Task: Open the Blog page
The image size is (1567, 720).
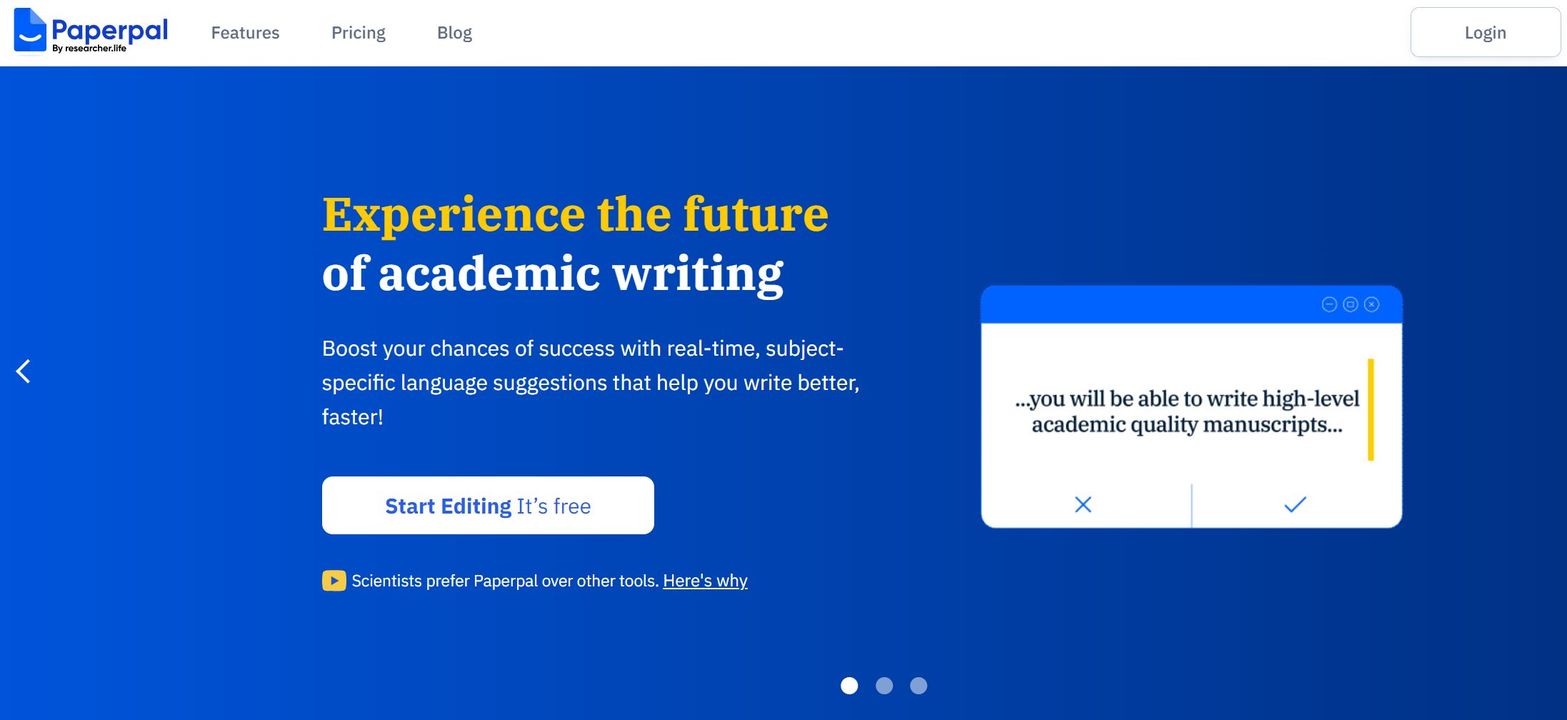Action: [454, 33]
